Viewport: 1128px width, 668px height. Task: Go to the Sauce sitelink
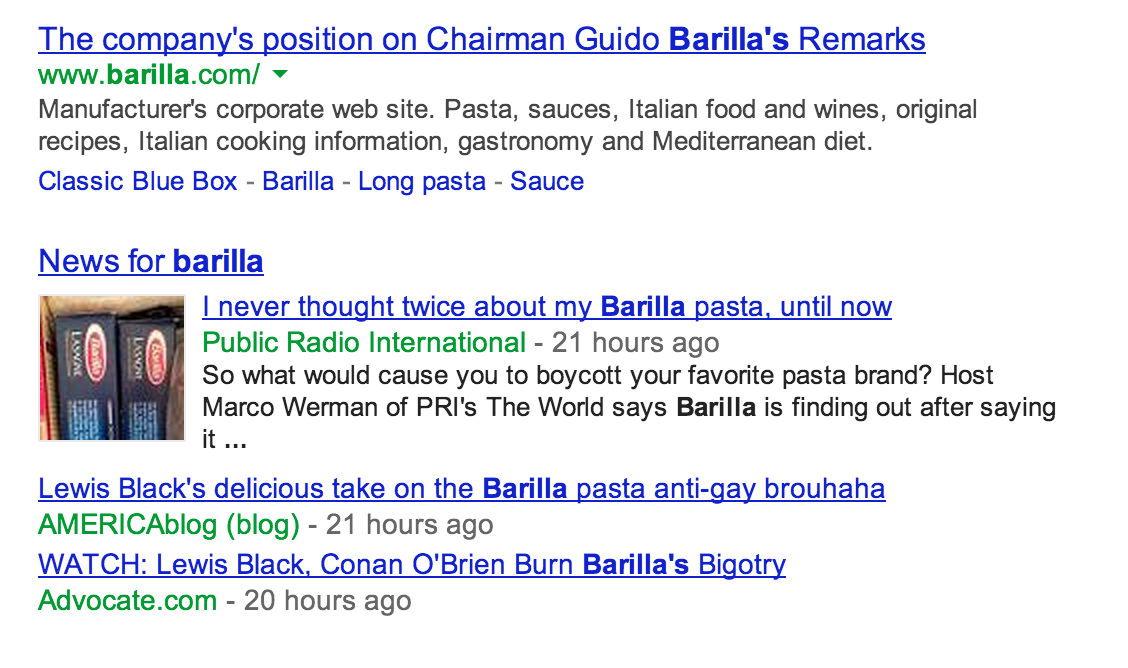pos(547,181)
